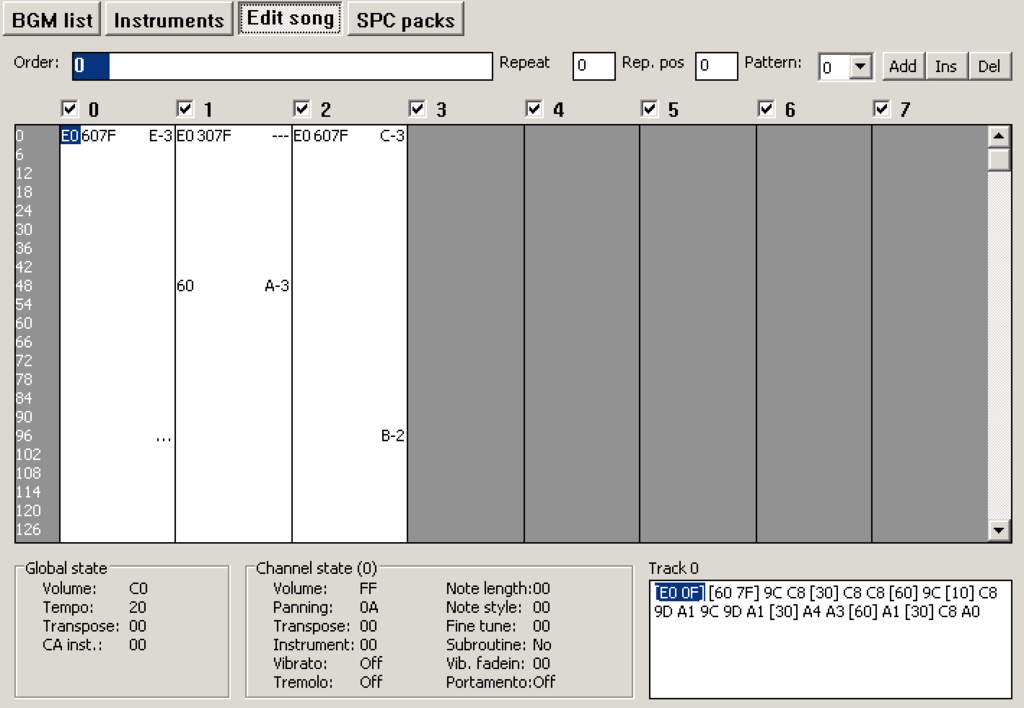Click the Del button
This screenshot has height=708, width=1024.
pyautogui.click(x=989, y=66)
